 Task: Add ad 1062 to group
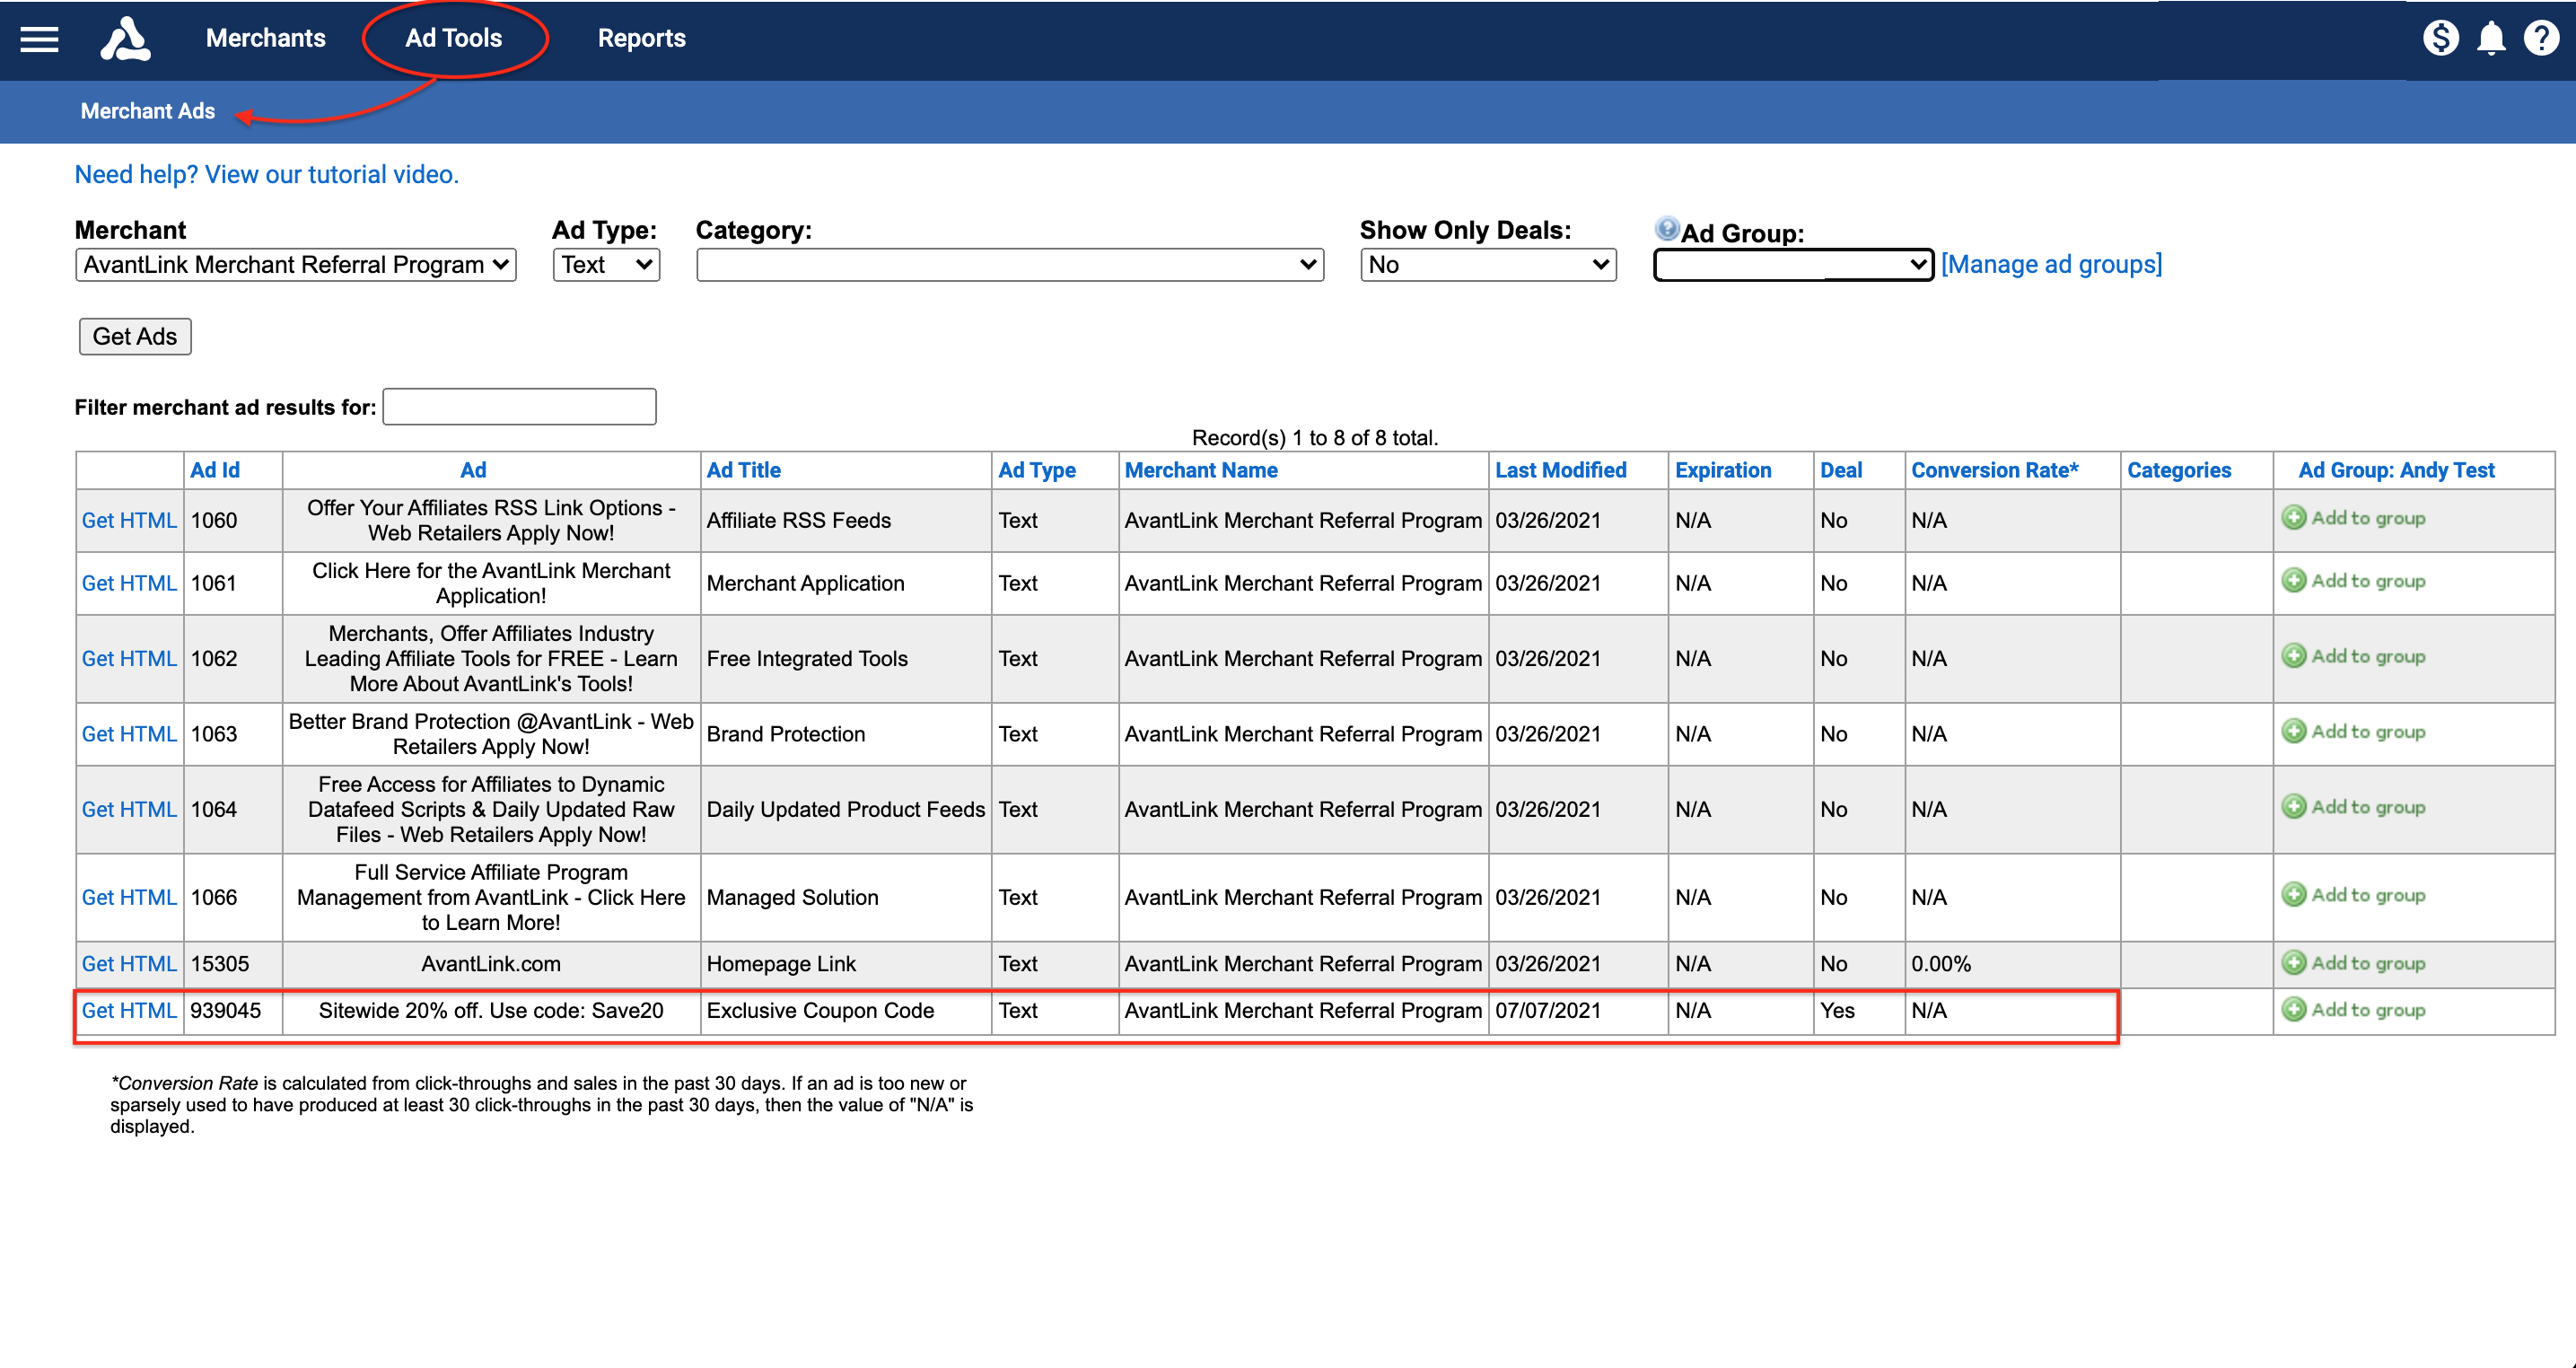[x=2353, y=656]
